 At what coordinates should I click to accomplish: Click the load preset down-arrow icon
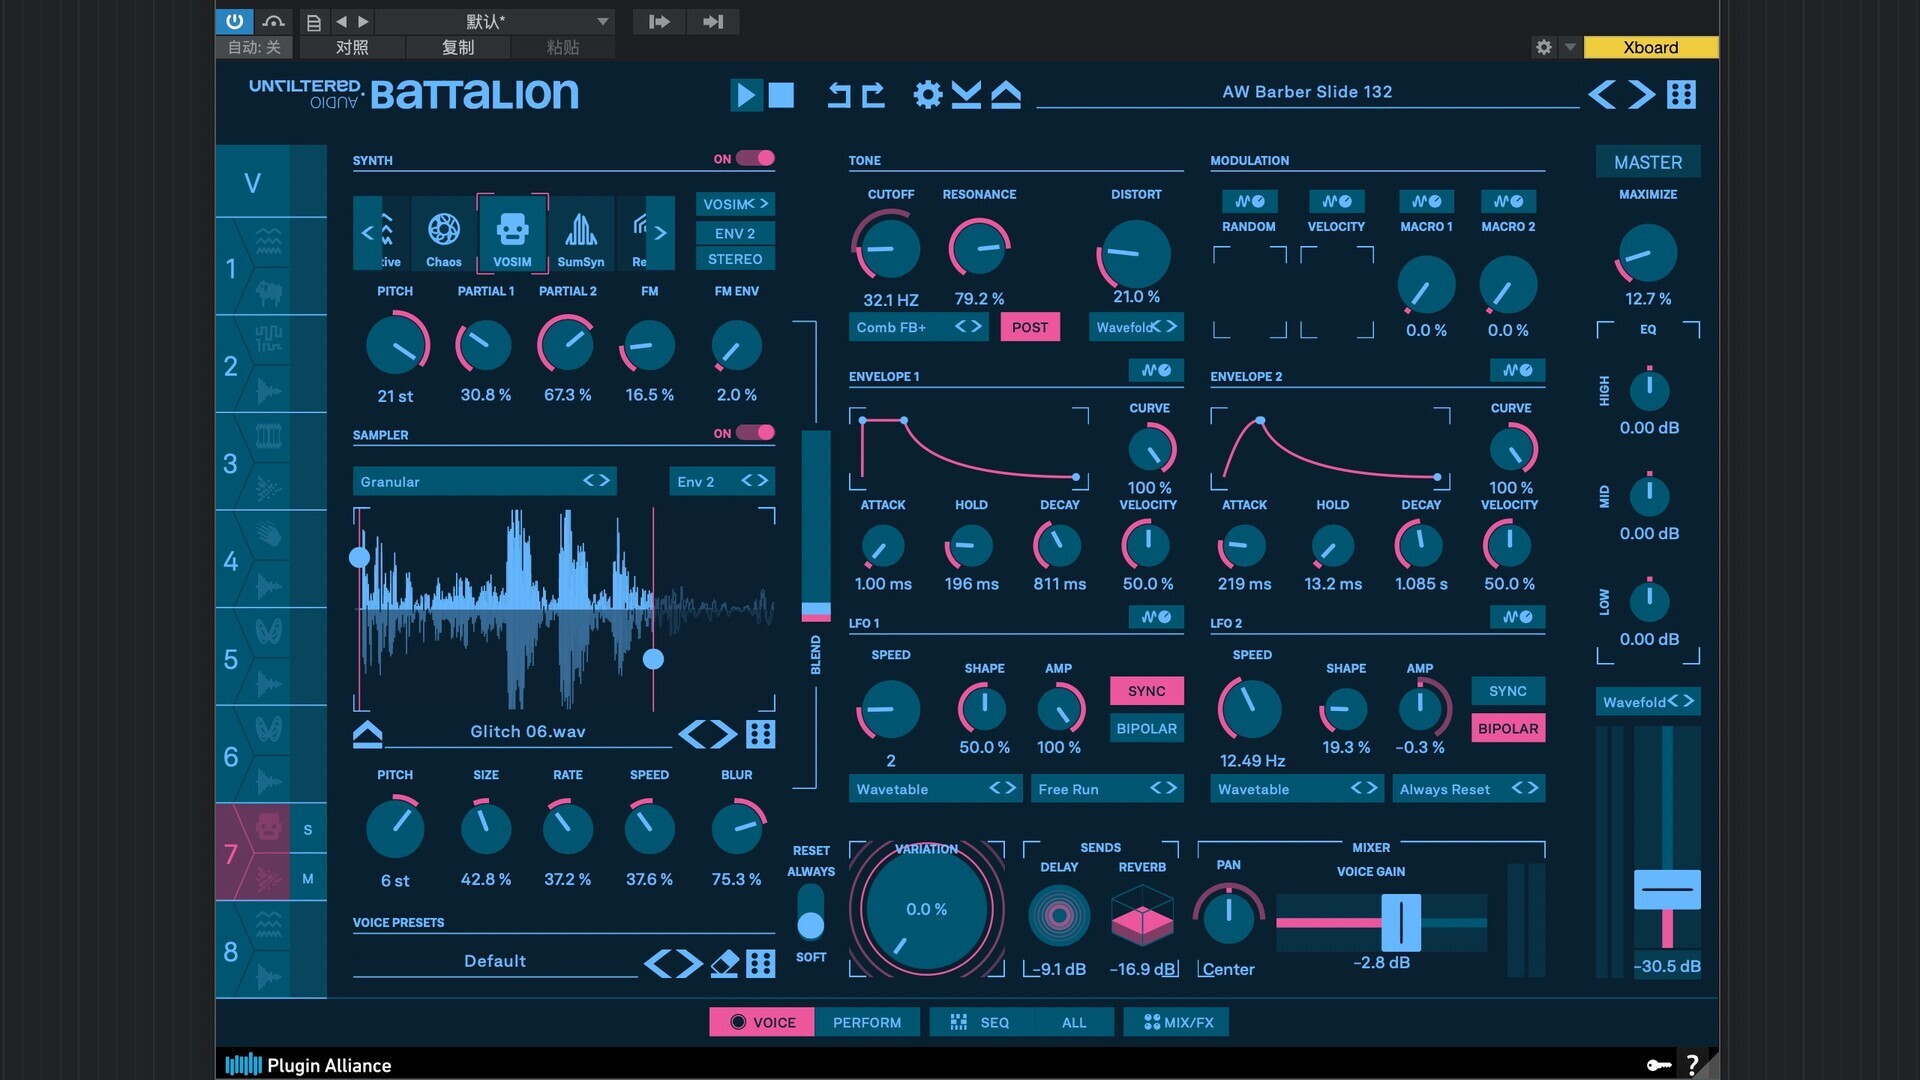(x=966, y=95)
